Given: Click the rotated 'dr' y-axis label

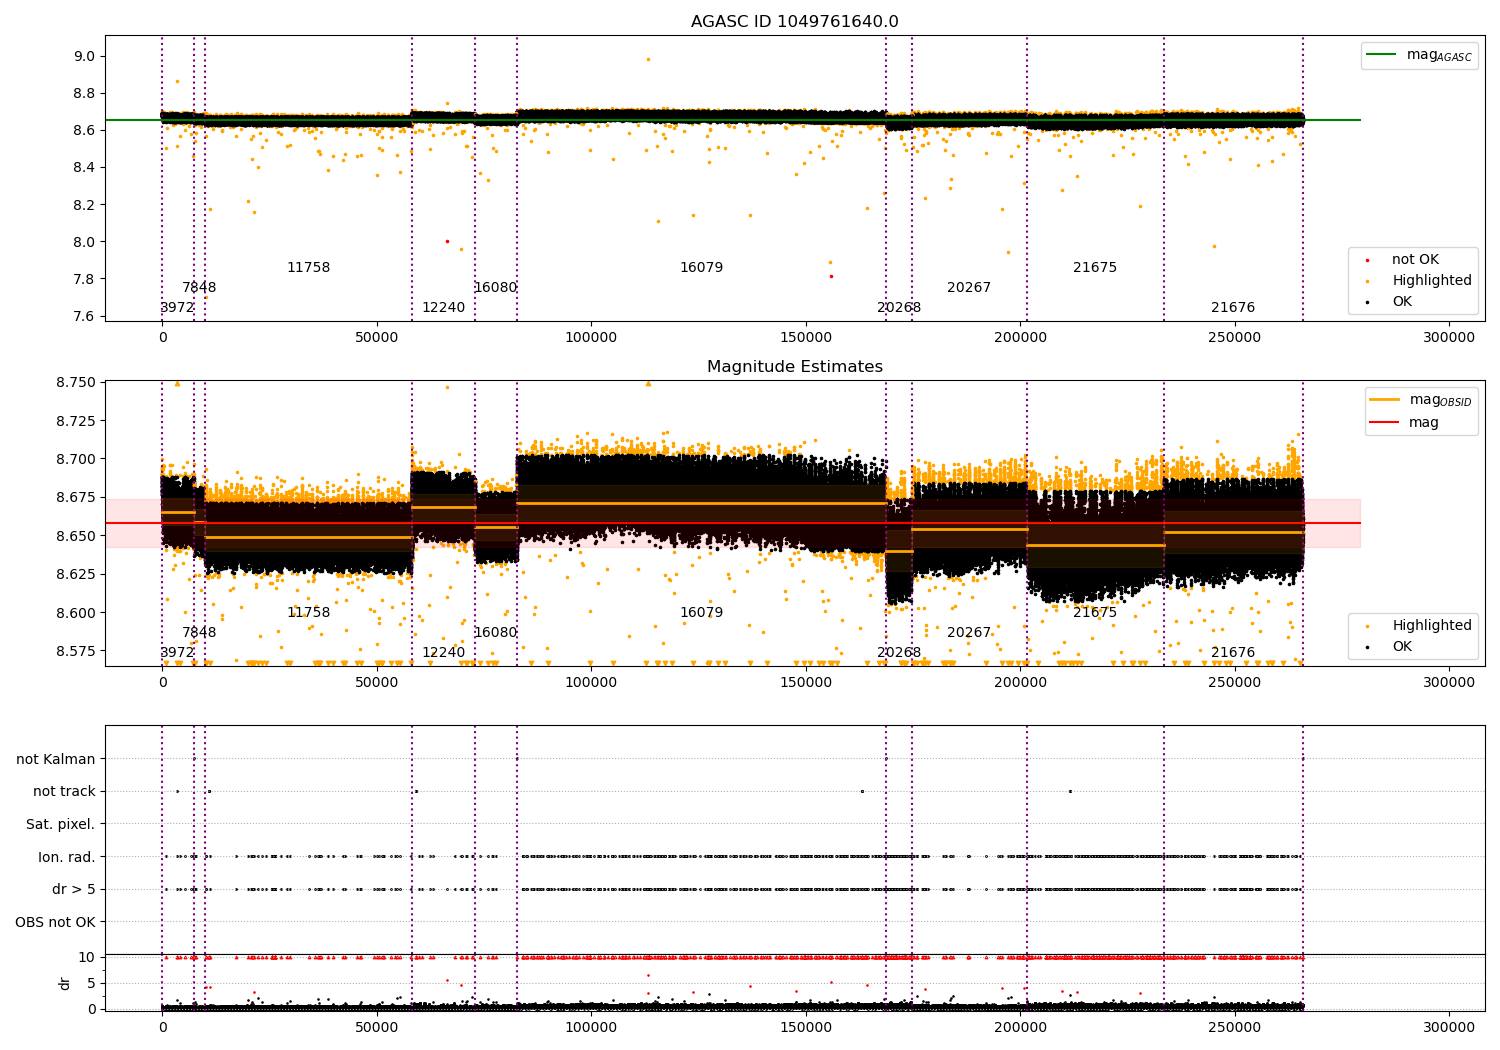Looking at the screenshot, I should click(x=65, y=983).
